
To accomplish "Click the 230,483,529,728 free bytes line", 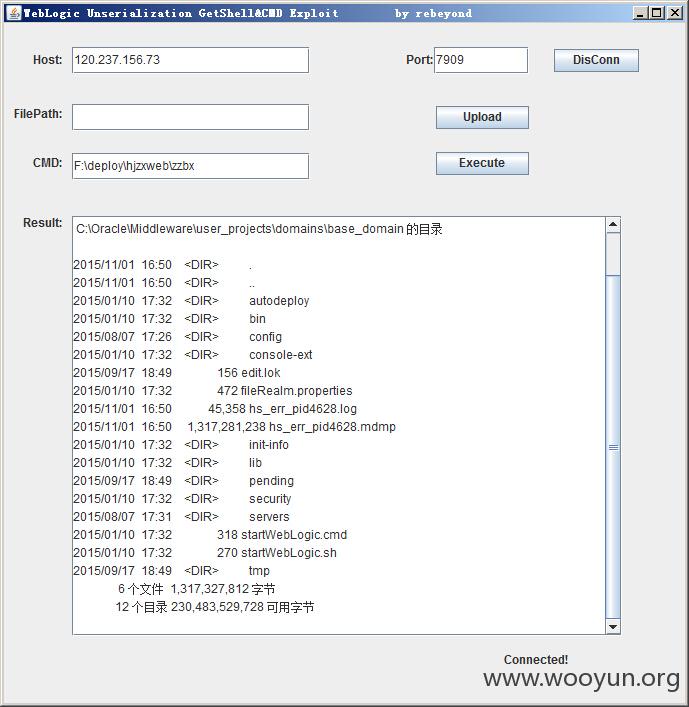I will click(215, 607).
